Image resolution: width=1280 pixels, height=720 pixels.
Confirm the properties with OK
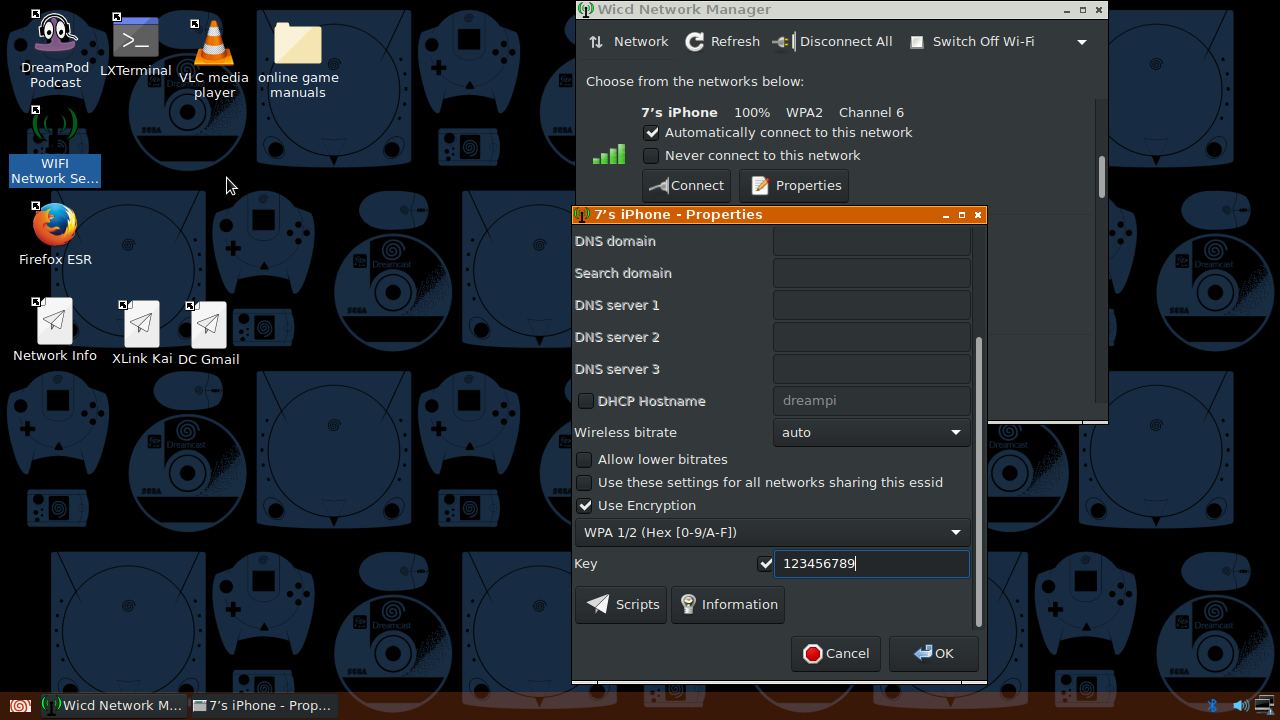[x=934, y=654]
